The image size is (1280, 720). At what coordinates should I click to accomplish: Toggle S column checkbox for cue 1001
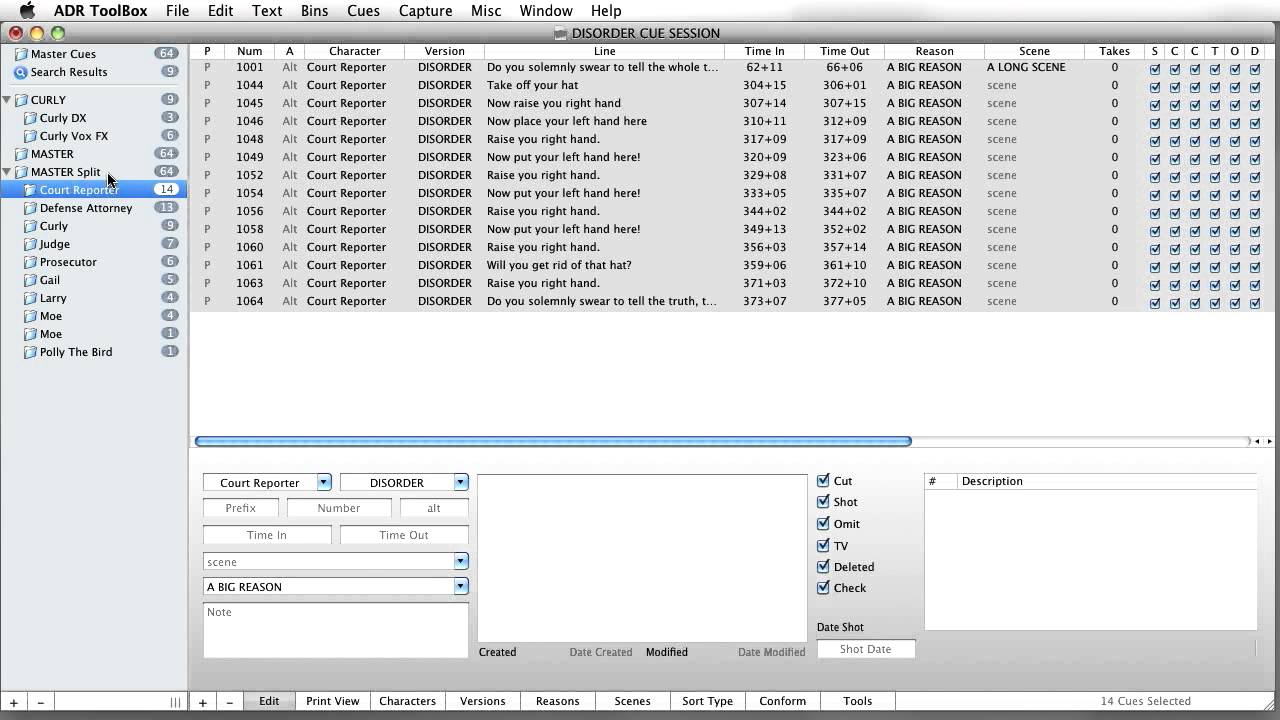(1155, 68)
